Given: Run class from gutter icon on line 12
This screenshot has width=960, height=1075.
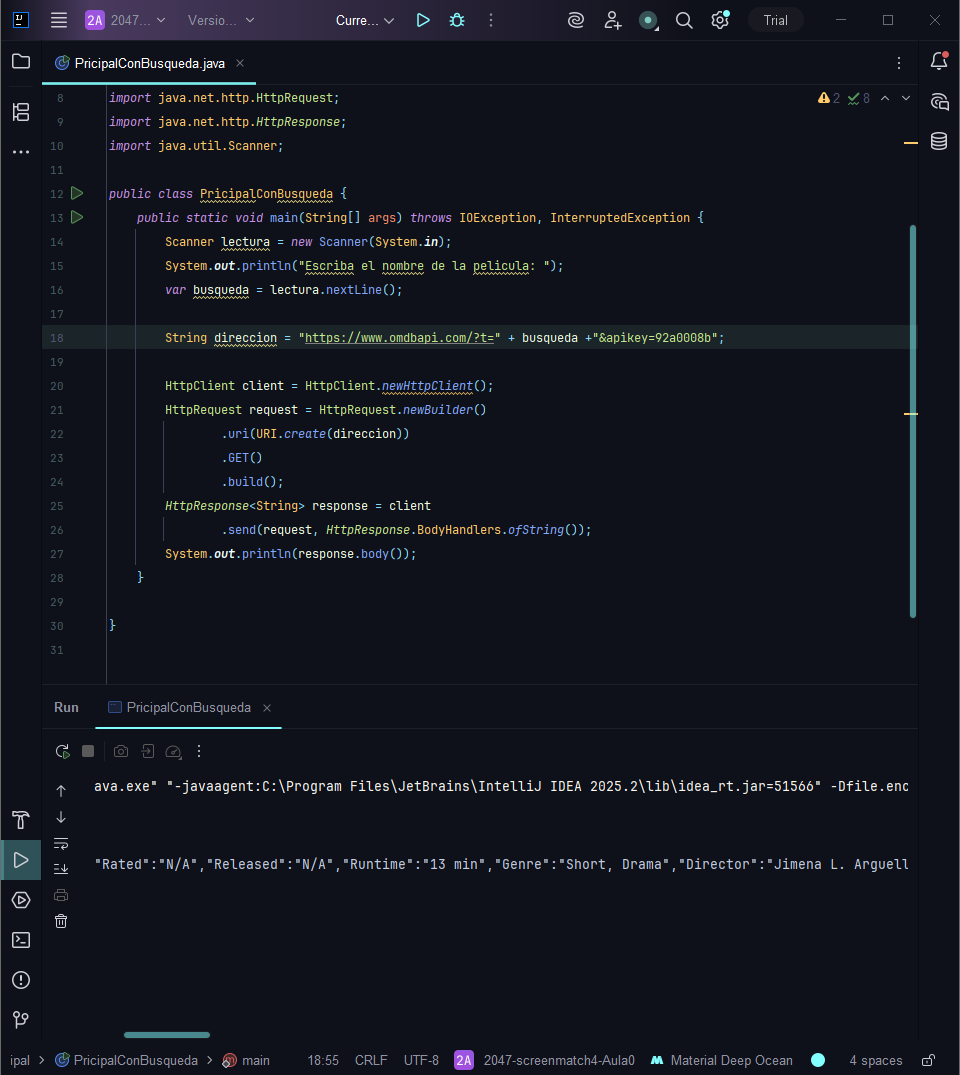Looking at the screenshot, I should pyautogui.click(x=77, y=193).
